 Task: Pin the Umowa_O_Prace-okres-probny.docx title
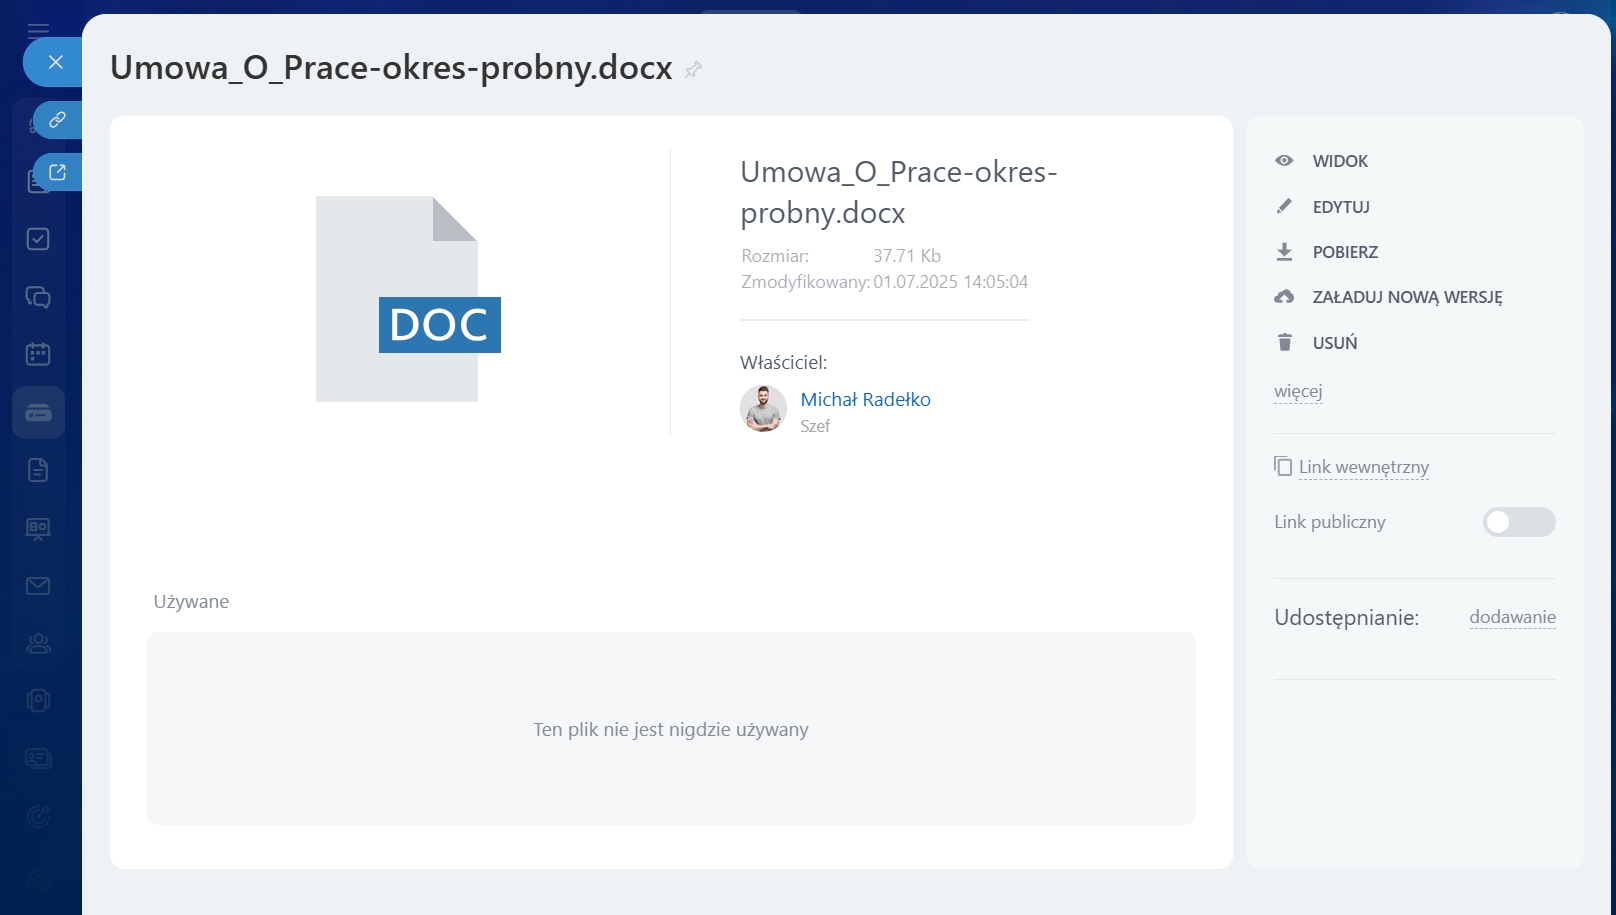tap(693, 69)
